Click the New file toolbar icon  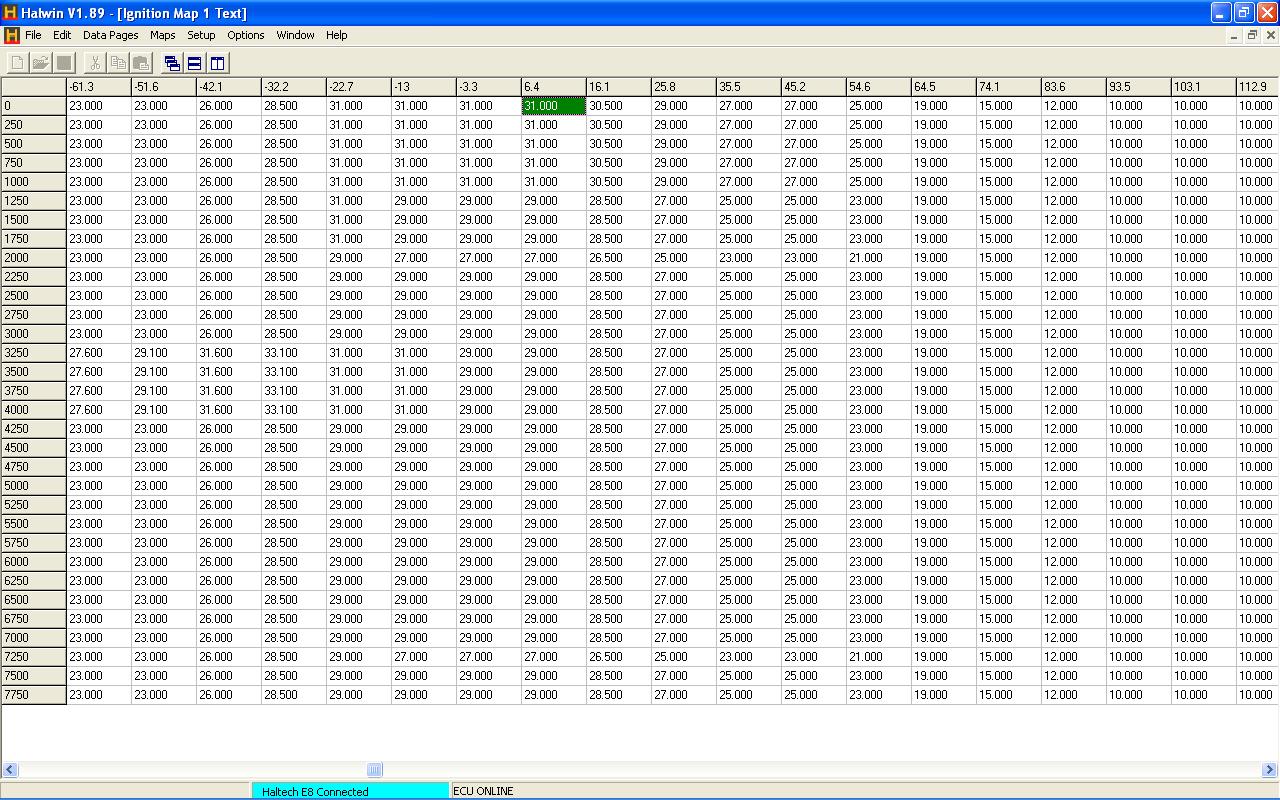pyautogui.click(x=17, y=63)
